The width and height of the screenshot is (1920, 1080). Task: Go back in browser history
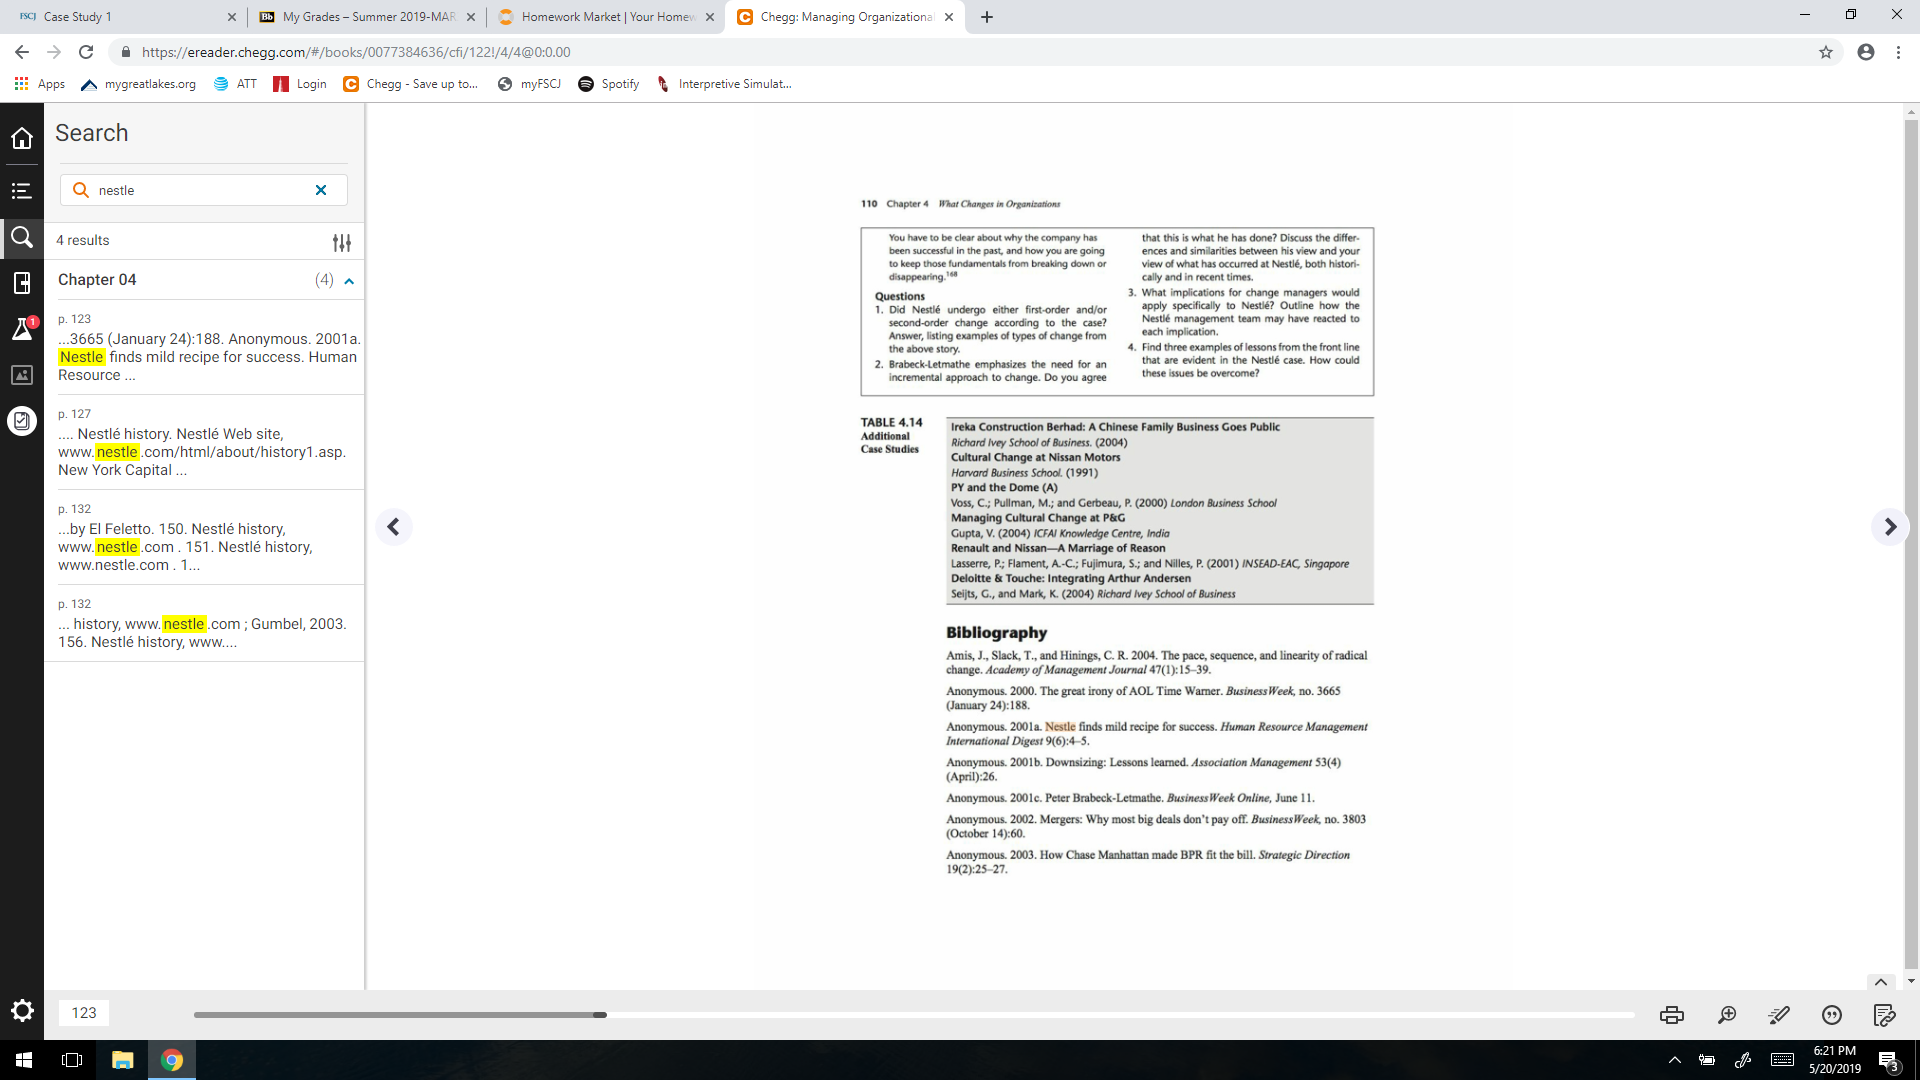(x=22, y=52)
